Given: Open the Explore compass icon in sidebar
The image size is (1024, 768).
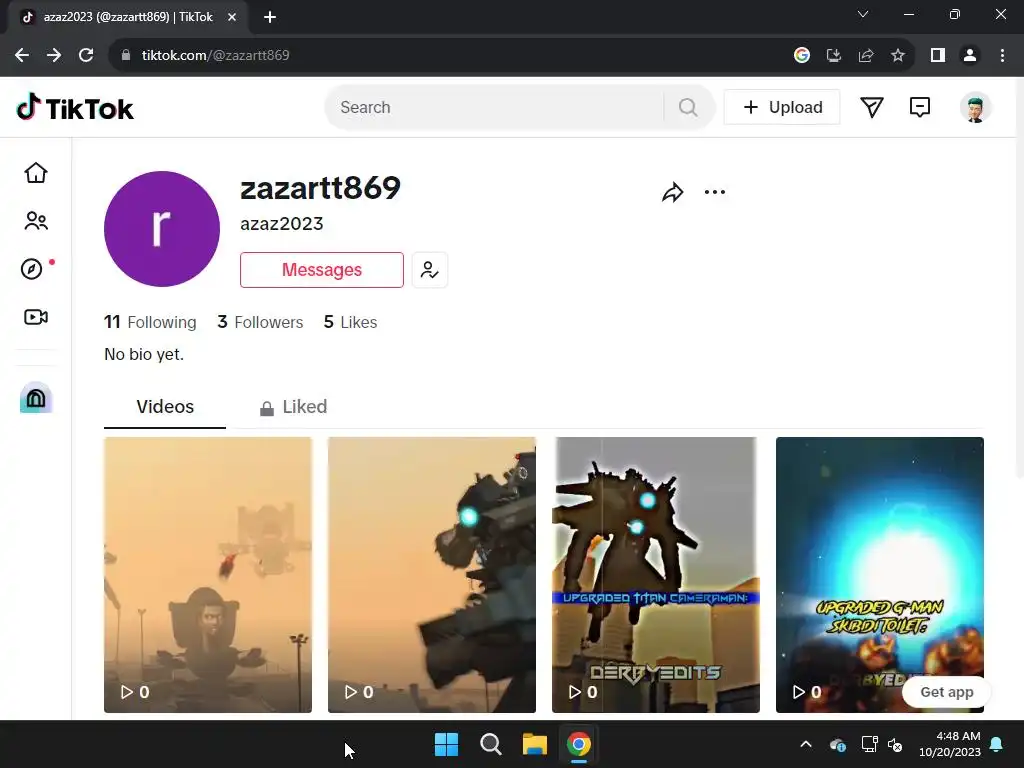Looking at the screenshot, I should (31, 269).
